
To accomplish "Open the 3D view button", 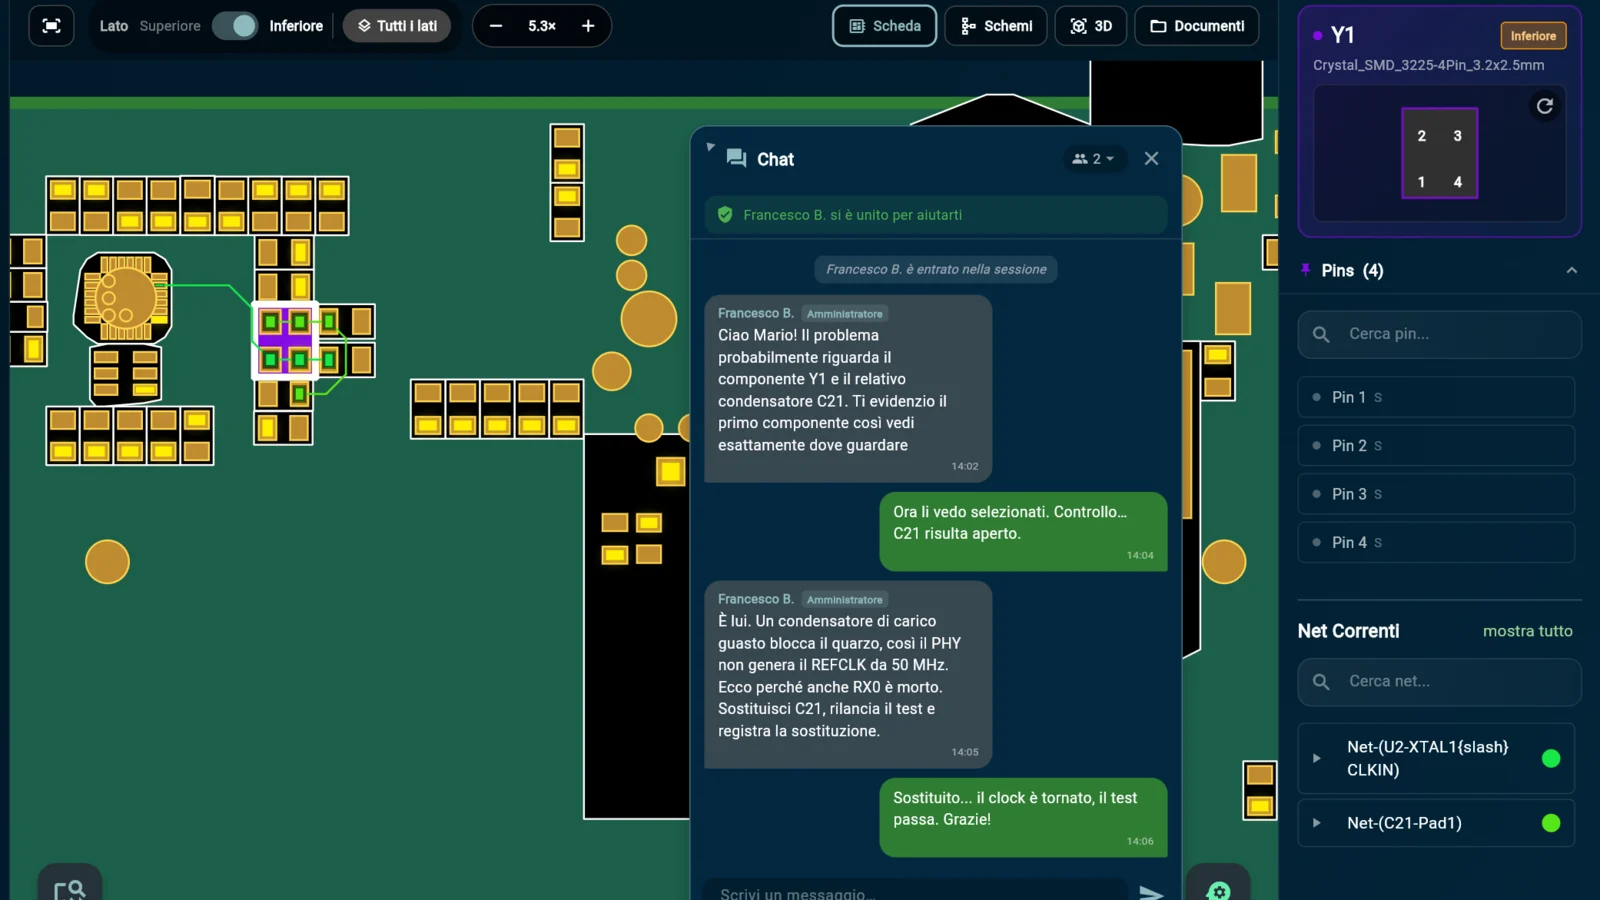I will [x=1091, y=26].
